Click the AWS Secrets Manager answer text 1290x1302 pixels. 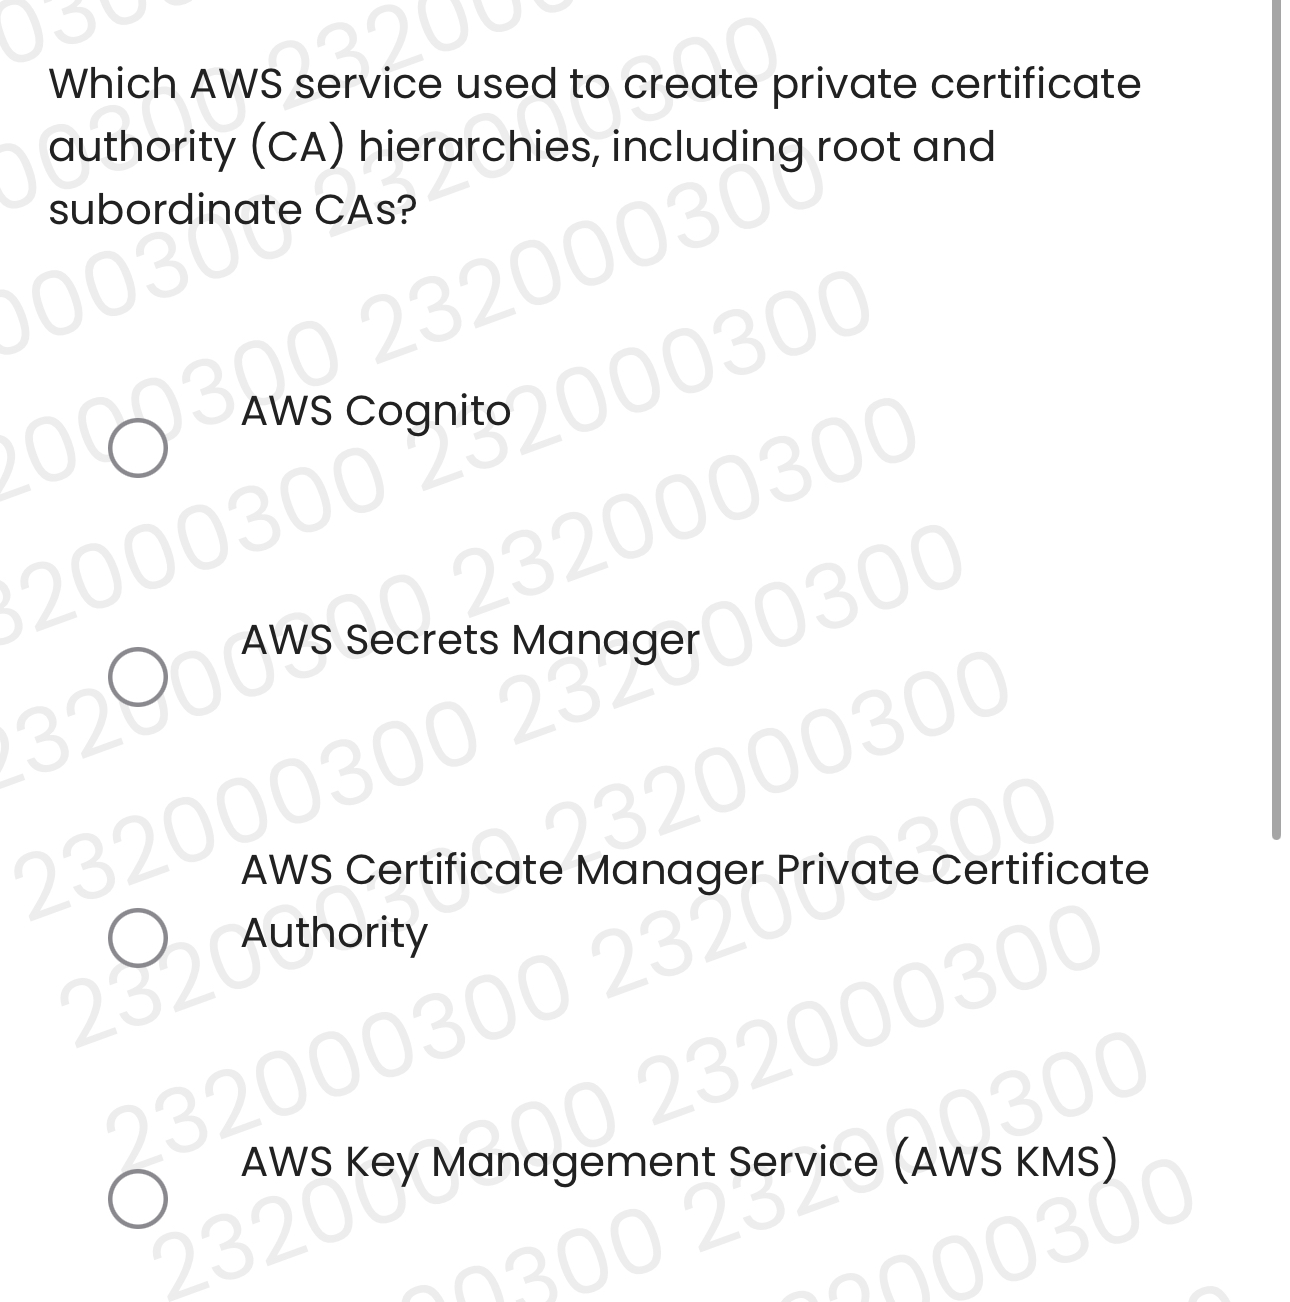click(468, 641)
